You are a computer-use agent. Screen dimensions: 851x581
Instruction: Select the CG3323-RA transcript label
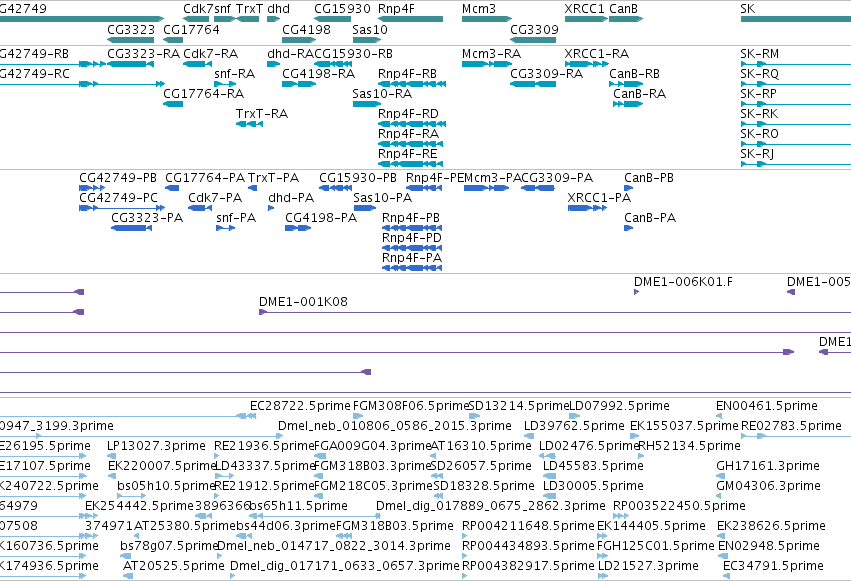coord(143,54)
